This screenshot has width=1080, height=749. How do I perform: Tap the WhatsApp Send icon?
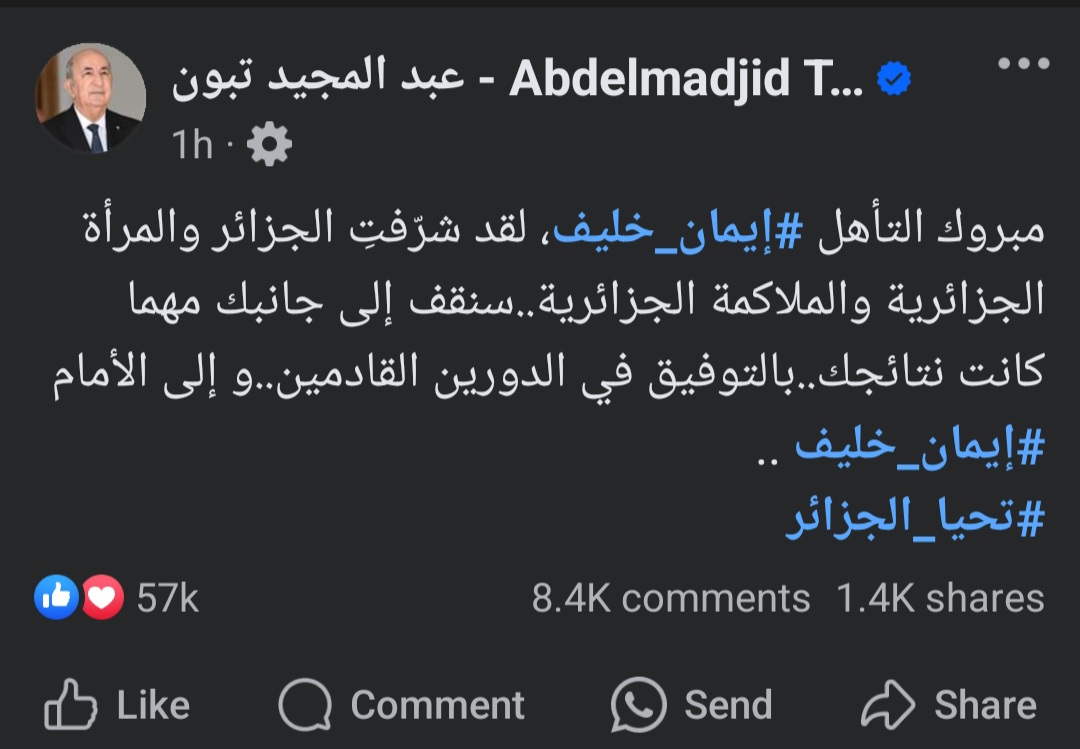pos(638,704)
